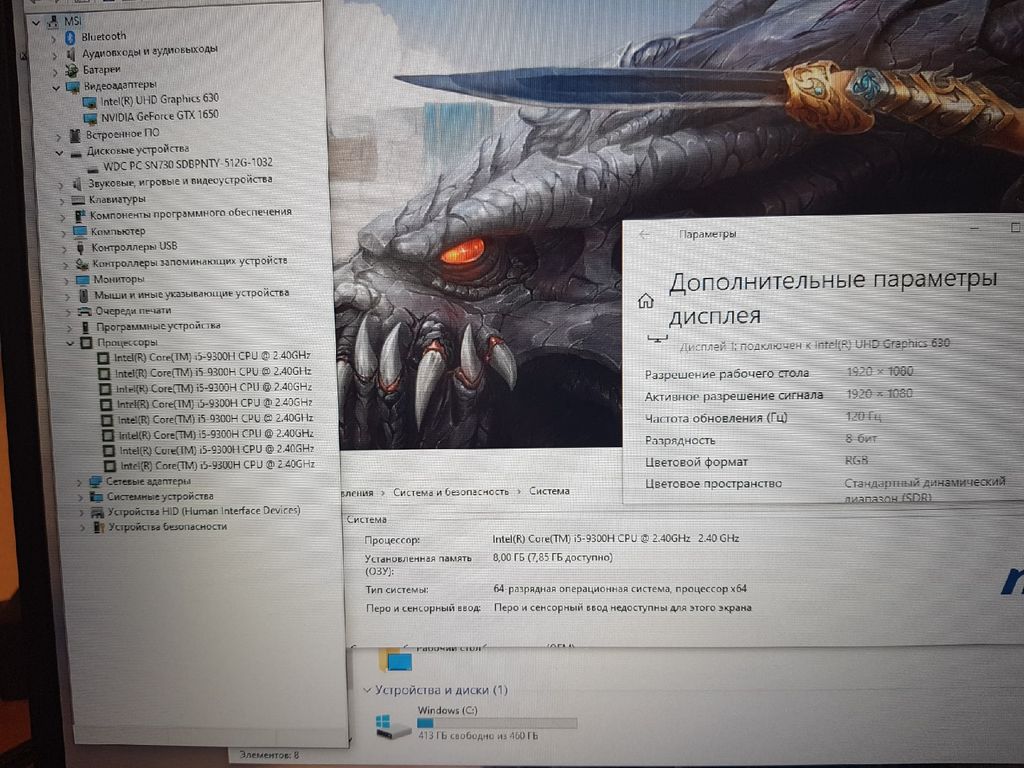Click the Windows (C:) drive label

pos(447,710)
